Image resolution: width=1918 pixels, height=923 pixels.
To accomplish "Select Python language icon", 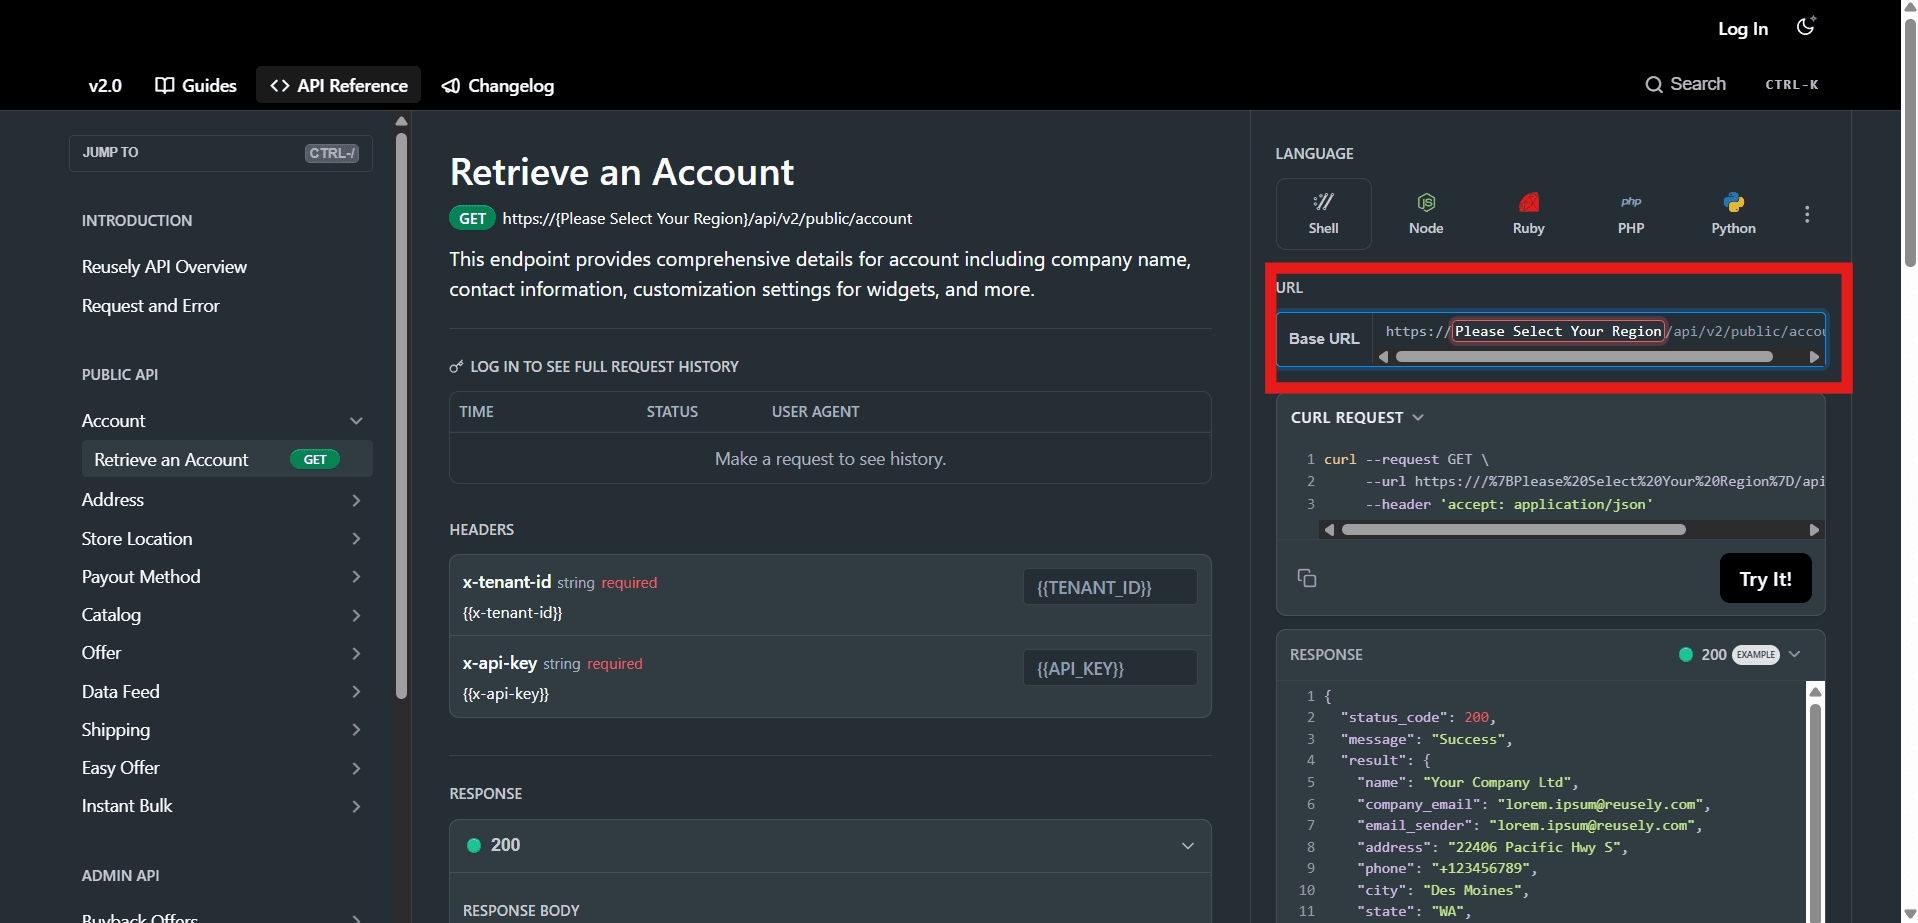I will (1734, 202).
